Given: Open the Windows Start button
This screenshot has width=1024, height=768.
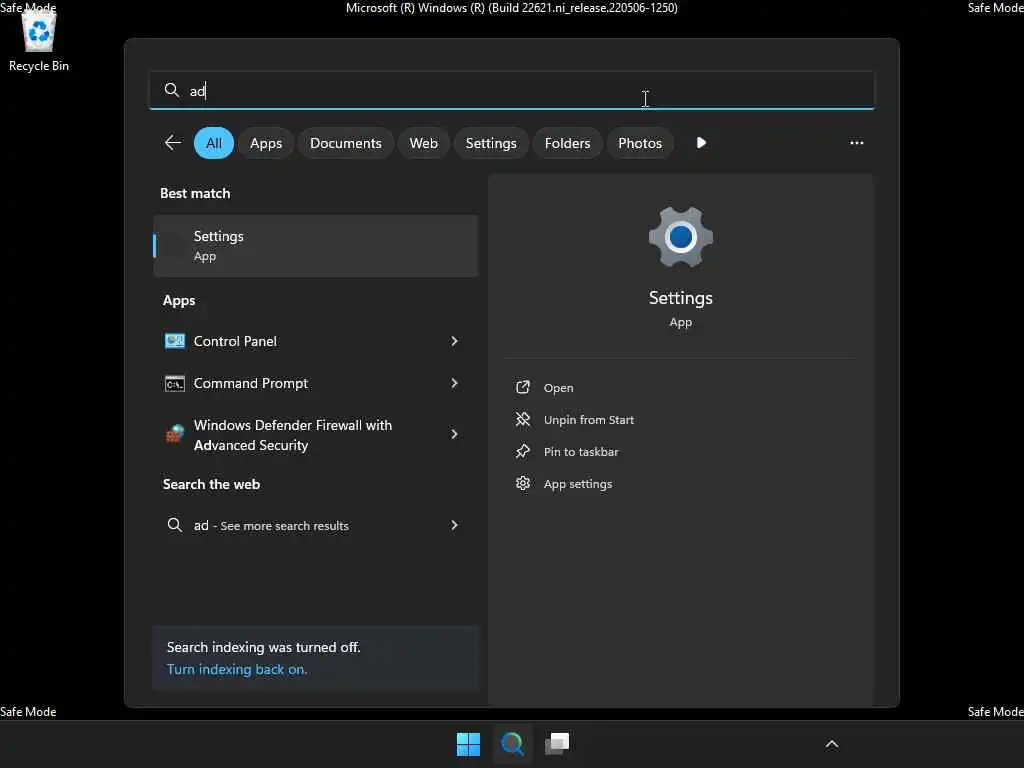Looking at the screenshot, I should pyautogui.click(x=468, y=744).
